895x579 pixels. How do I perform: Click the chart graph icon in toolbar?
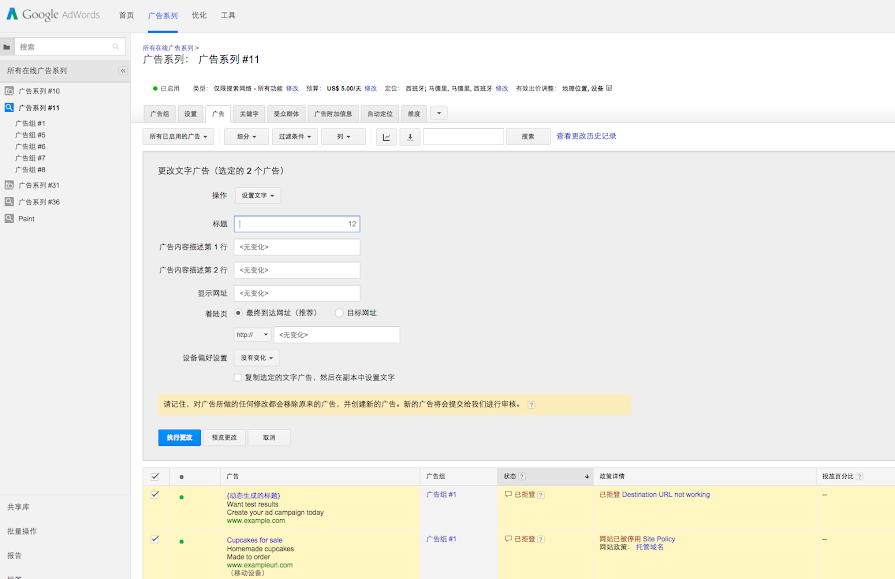[386, 137]
